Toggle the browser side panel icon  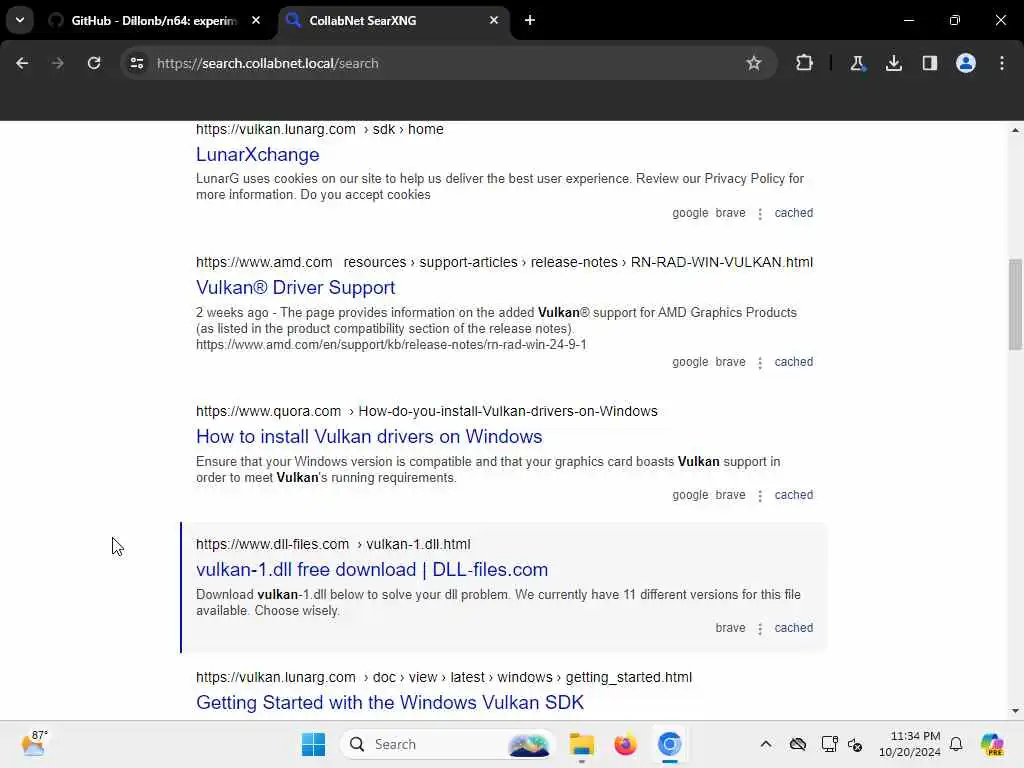tap(930, 63)
